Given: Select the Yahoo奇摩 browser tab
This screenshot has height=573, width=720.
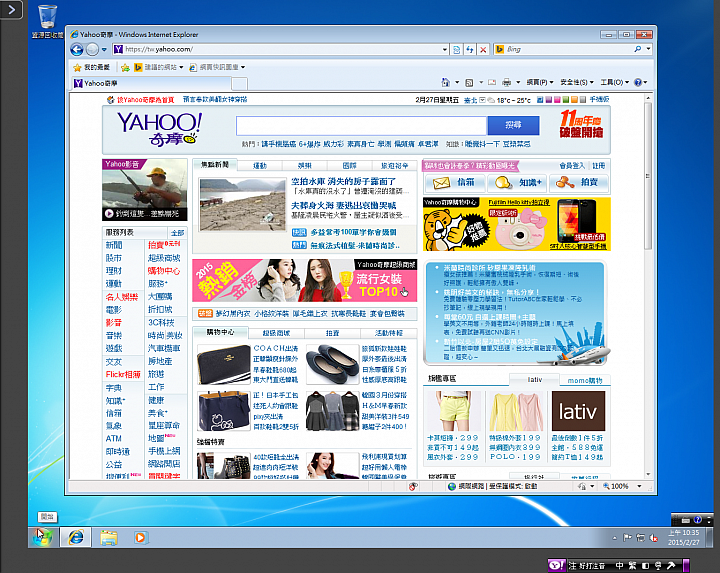Looking at the screenshot, I should coord(151,83).
